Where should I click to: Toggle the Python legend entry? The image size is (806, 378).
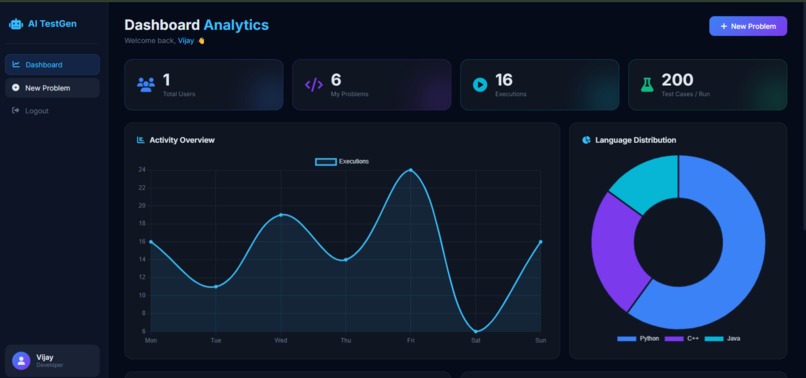(638, 338)
